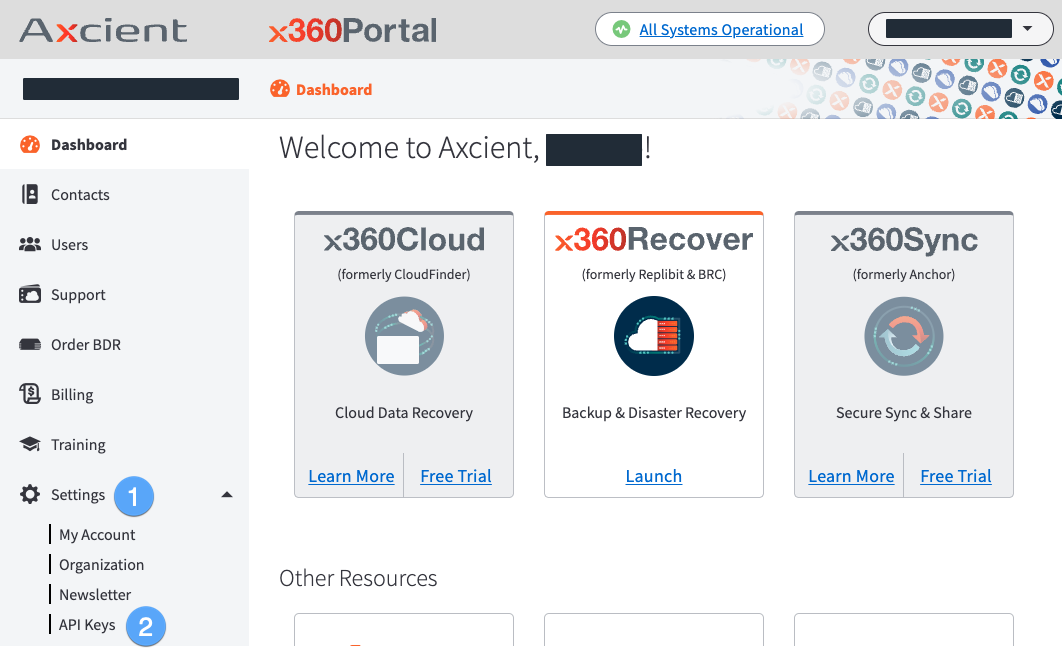
Task: Click the Dashboard gauge icon in sidebar
Action: [x=30, y=144]
